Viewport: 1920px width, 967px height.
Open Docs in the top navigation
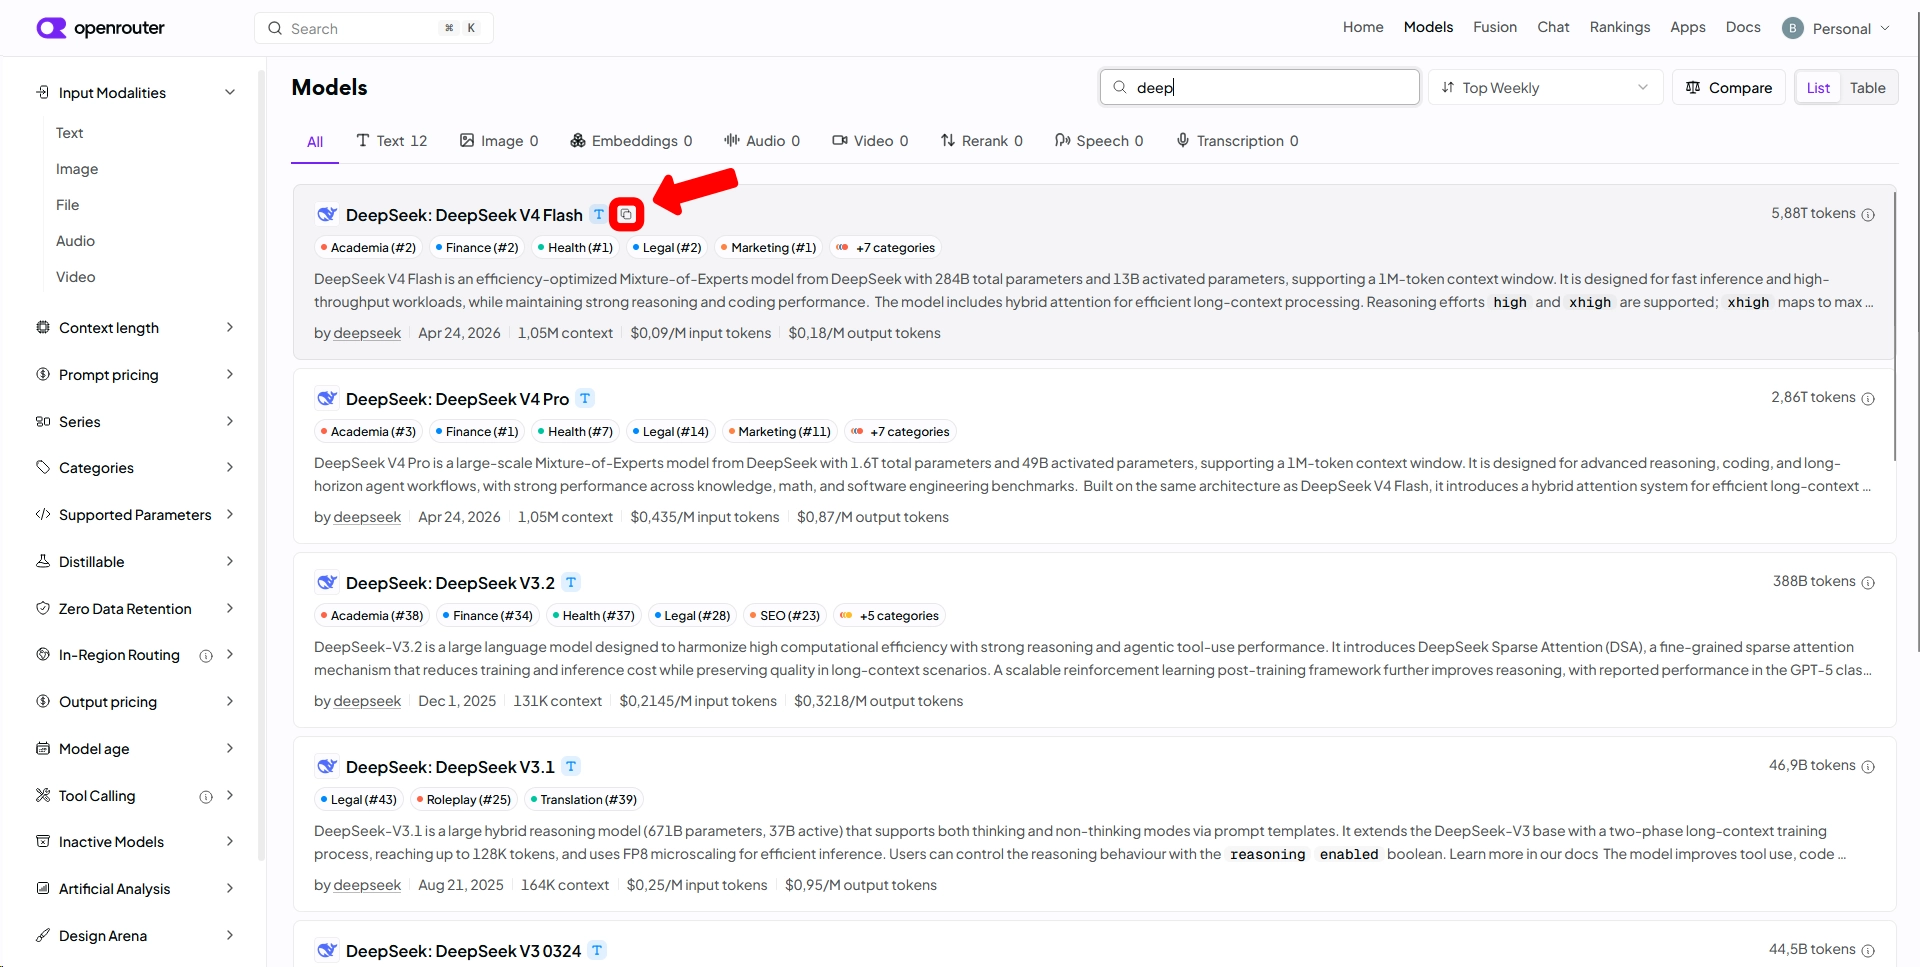(1743, 27)
